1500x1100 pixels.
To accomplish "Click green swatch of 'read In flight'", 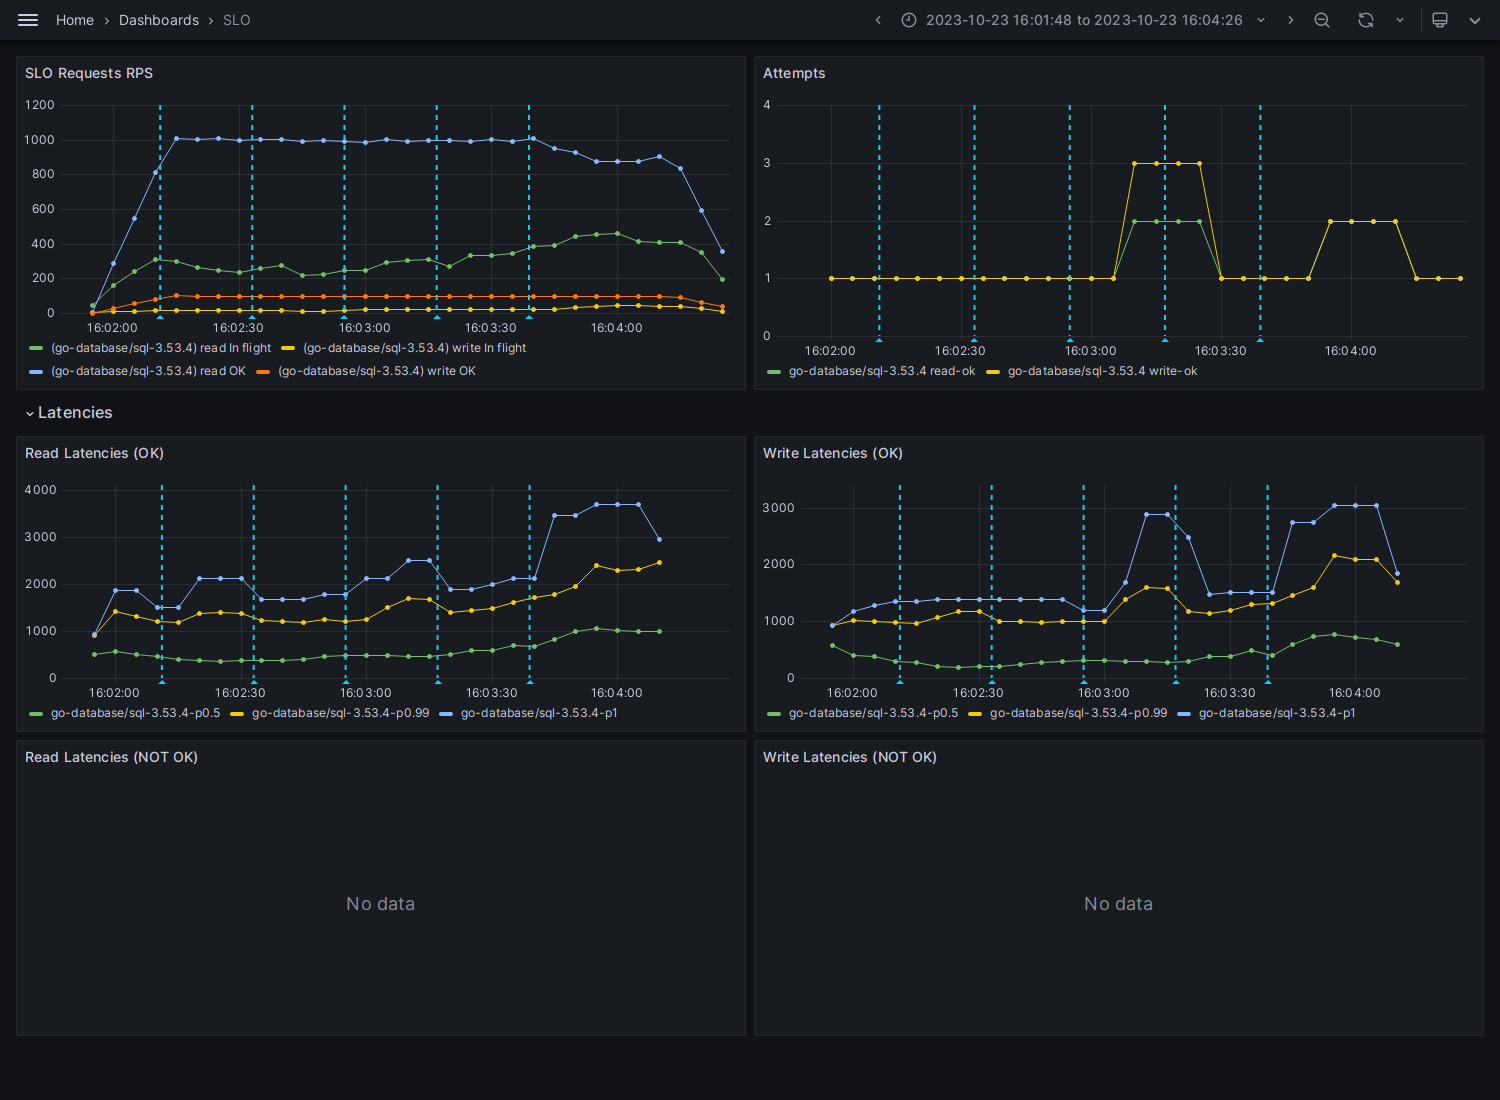I will pyautogui.click(x=36, y=349).
